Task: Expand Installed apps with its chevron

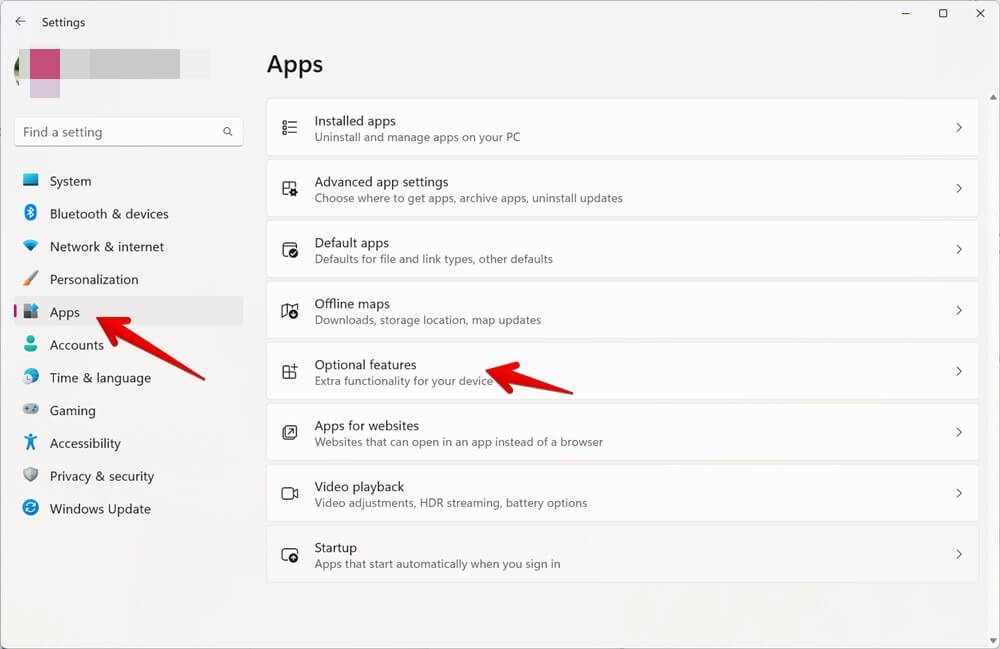Action: click(959, 128)
